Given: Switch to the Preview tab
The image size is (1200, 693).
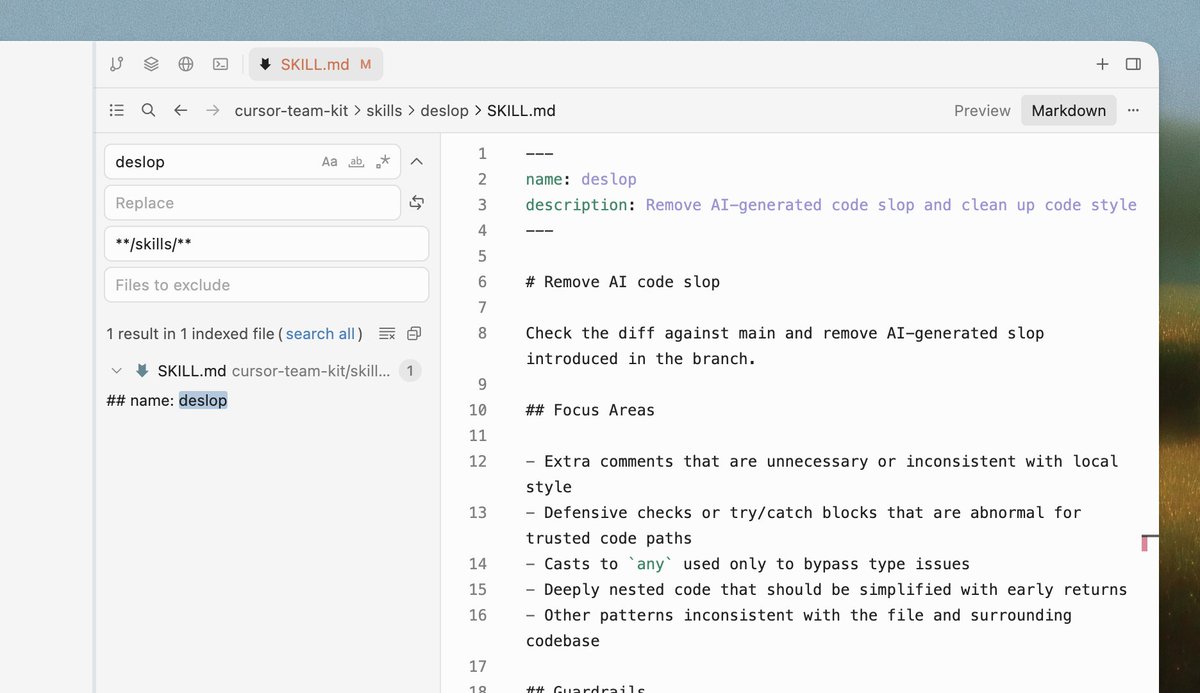Looking at the screenshot, I should tap(981, 110).
